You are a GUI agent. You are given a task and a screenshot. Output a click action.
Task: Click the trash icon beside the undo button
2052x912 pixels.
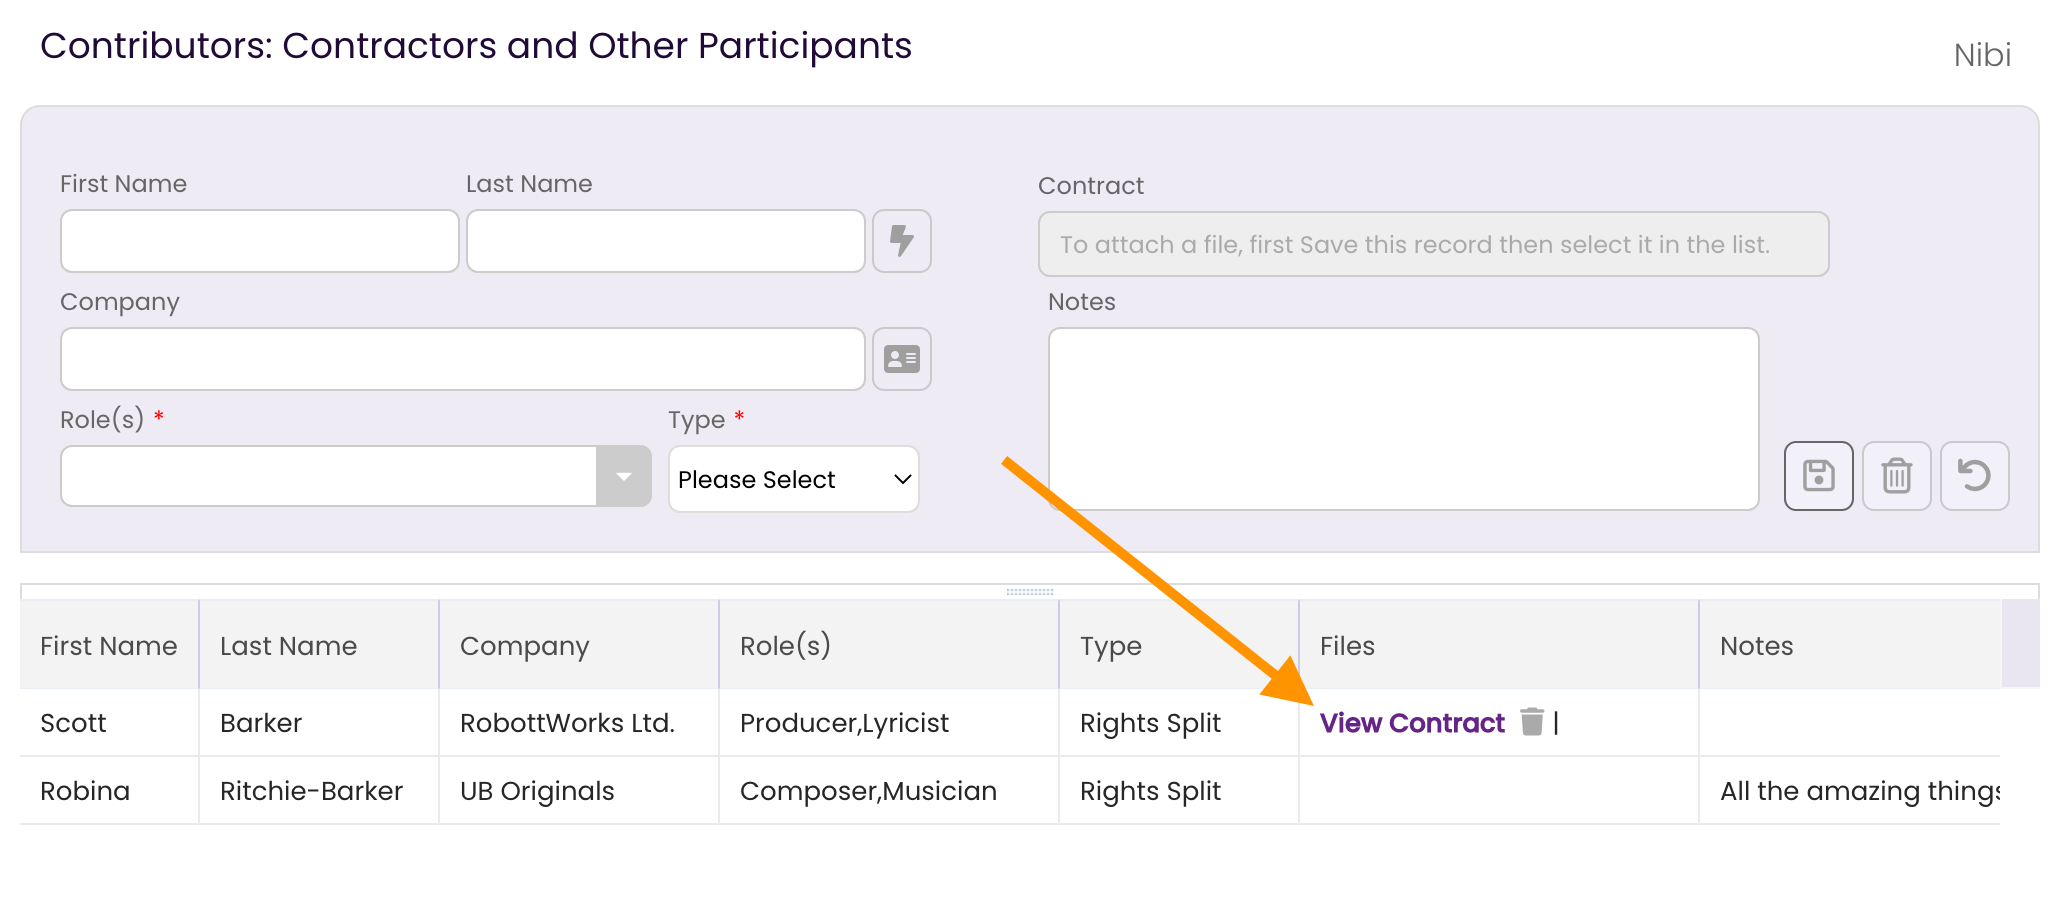pos(1896,476)
